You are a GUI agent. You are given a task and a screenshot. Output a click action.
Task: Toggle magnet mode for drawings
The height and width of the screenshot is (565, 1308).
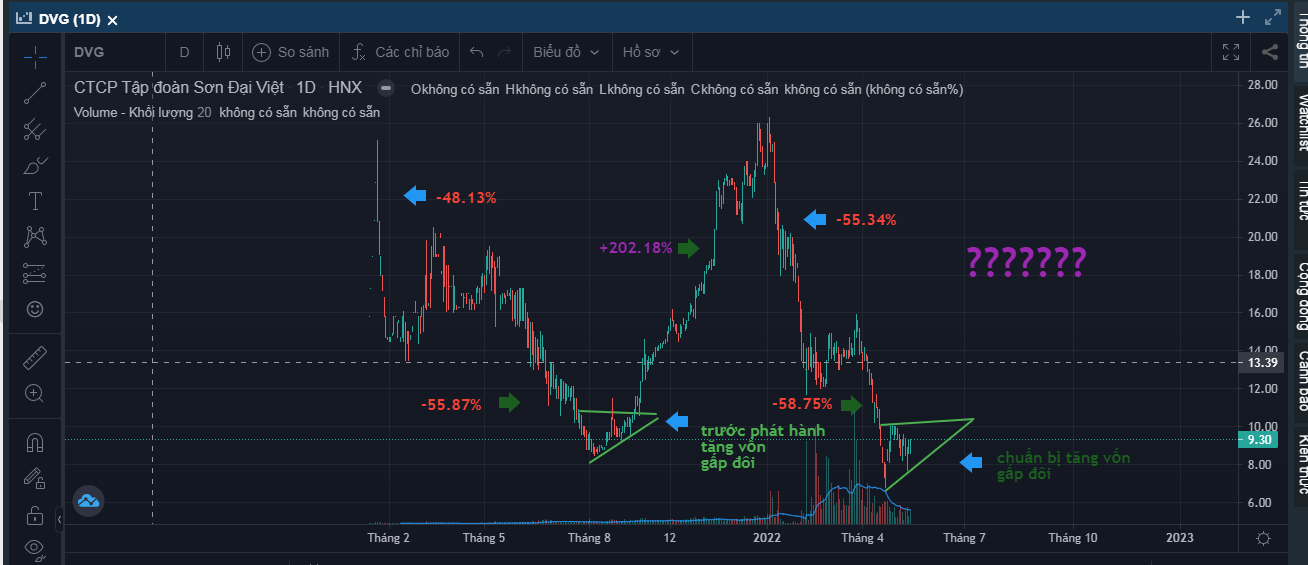click(35, 441)
